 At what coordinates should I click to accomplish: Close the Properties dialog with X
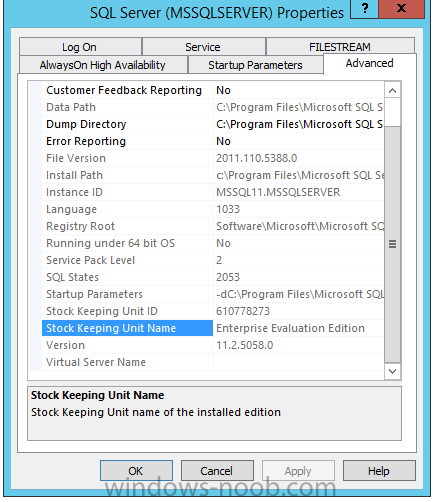click(x=402, y=8)
